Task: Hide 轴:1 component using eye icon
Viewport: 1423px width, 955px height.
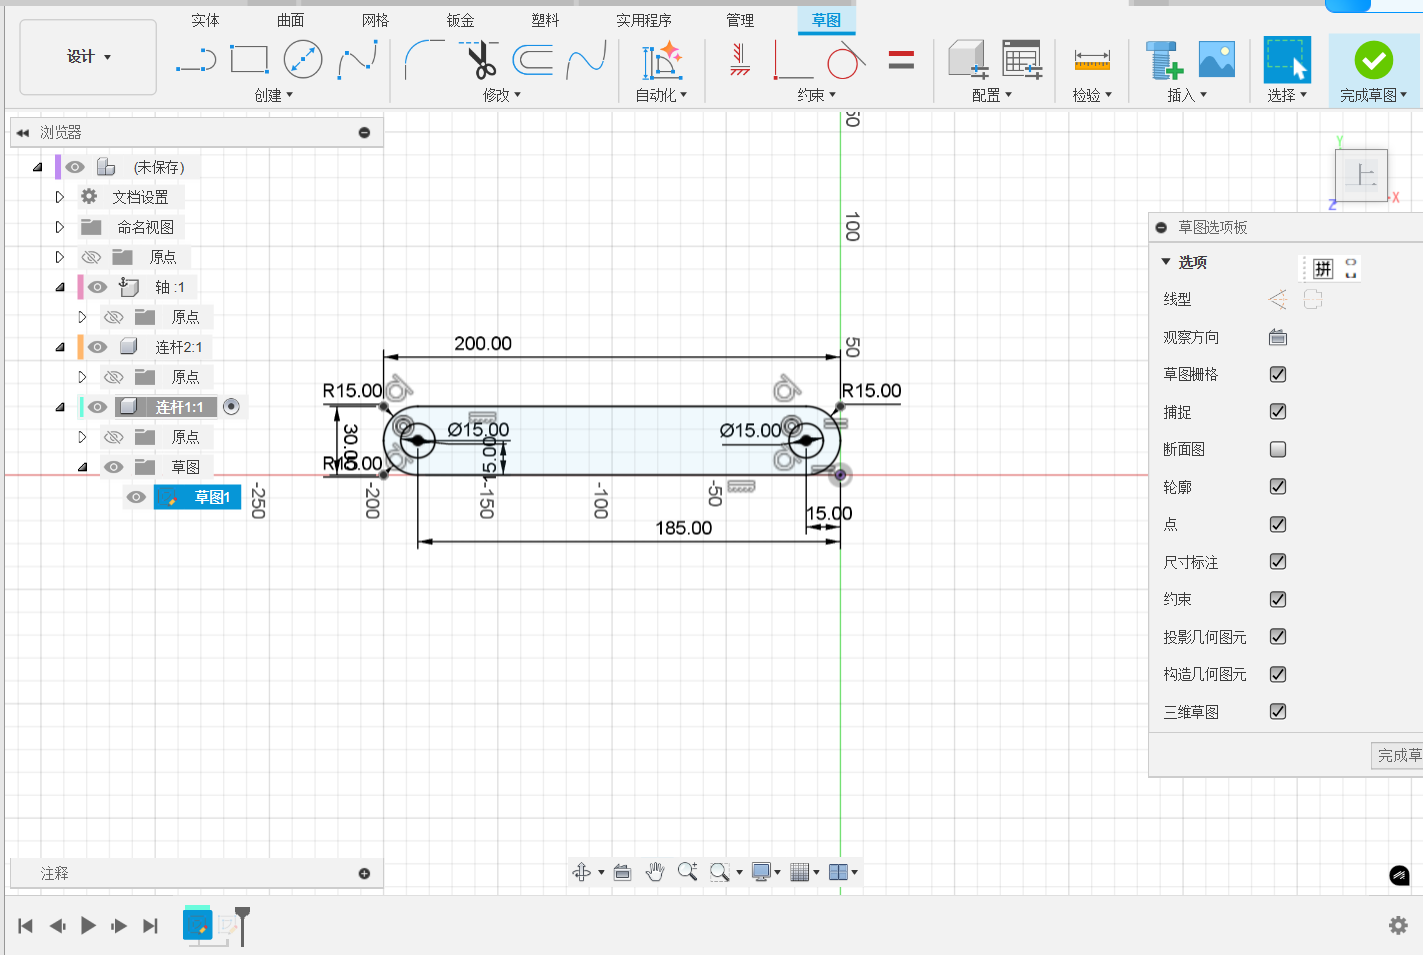Action: coord(97,287)
